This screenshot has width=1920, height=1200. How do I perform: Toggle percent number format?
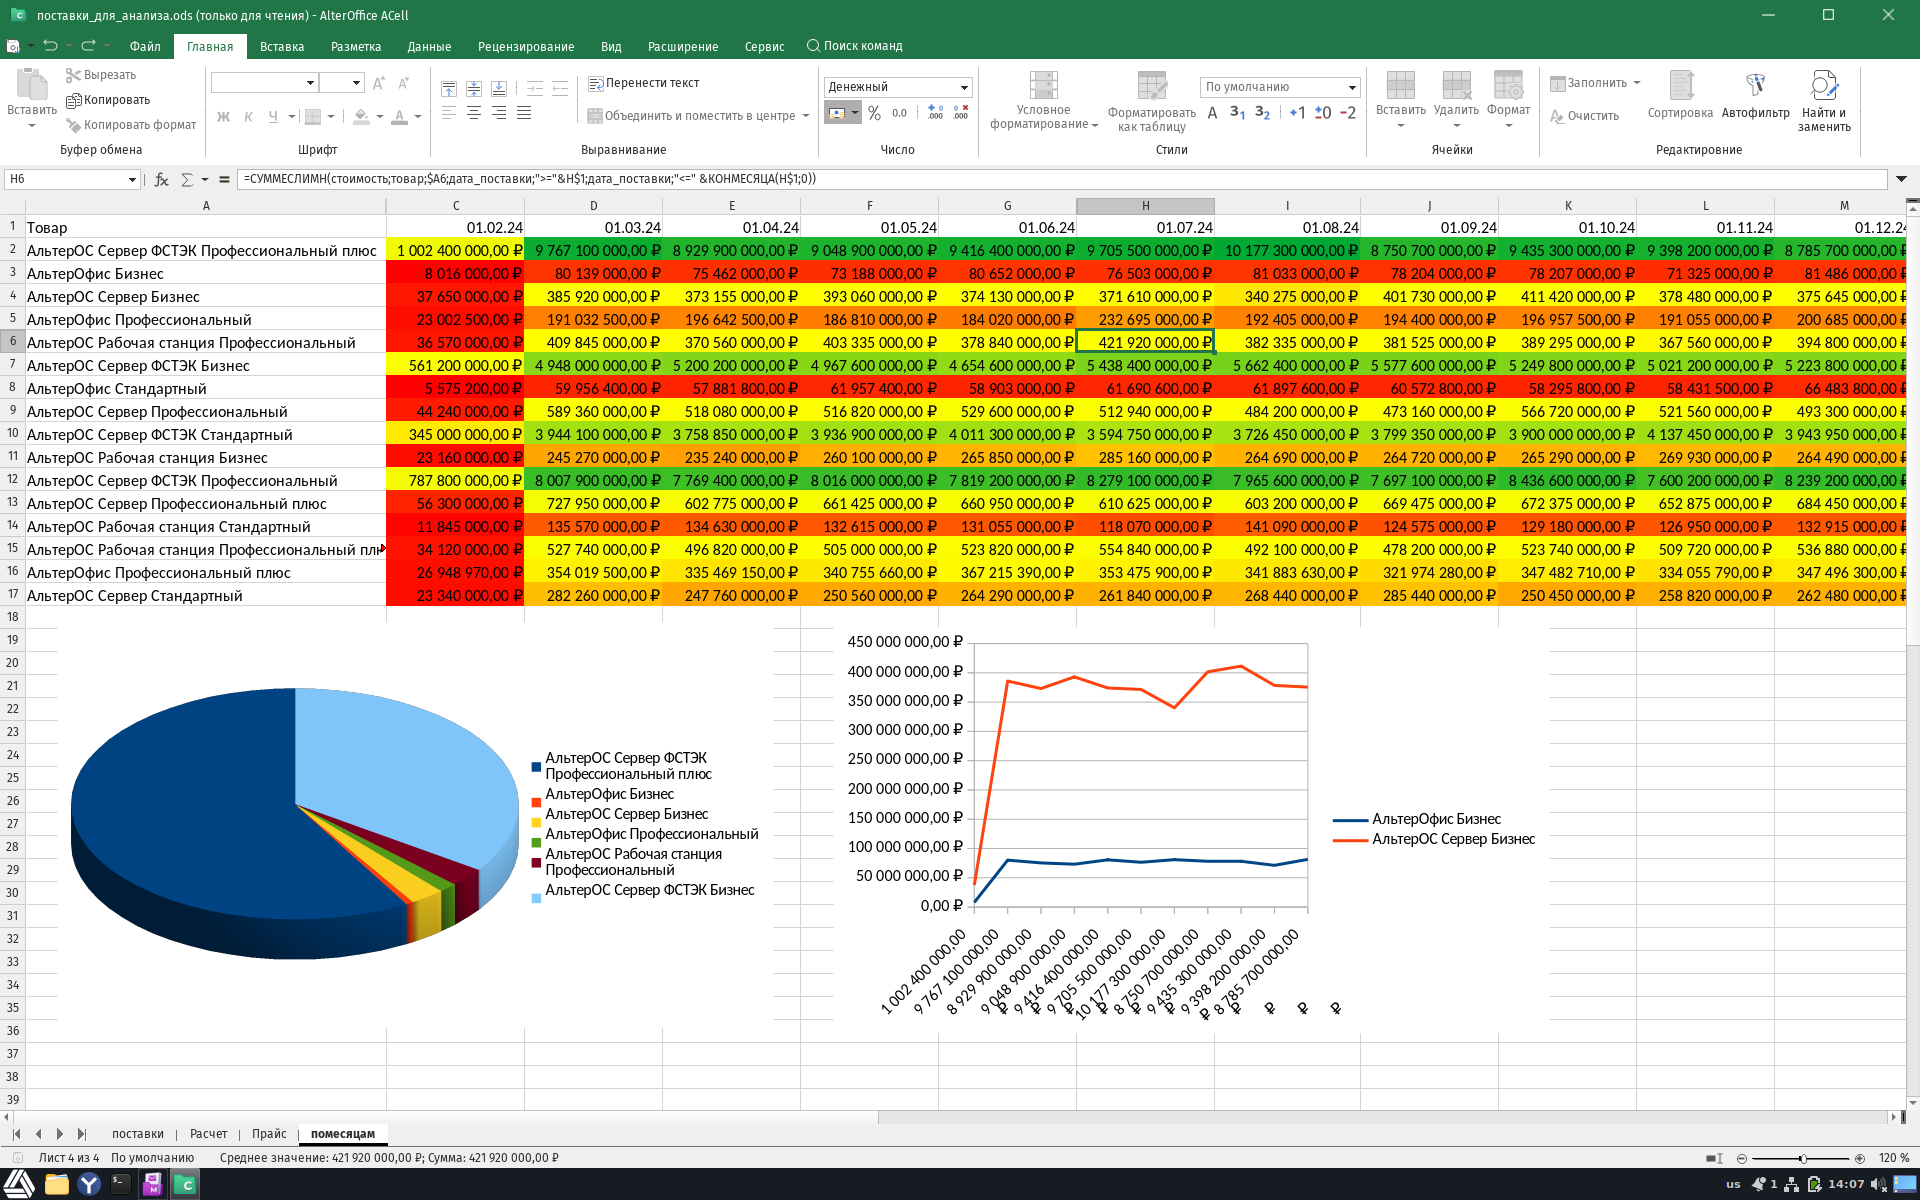tap(874, 113)
